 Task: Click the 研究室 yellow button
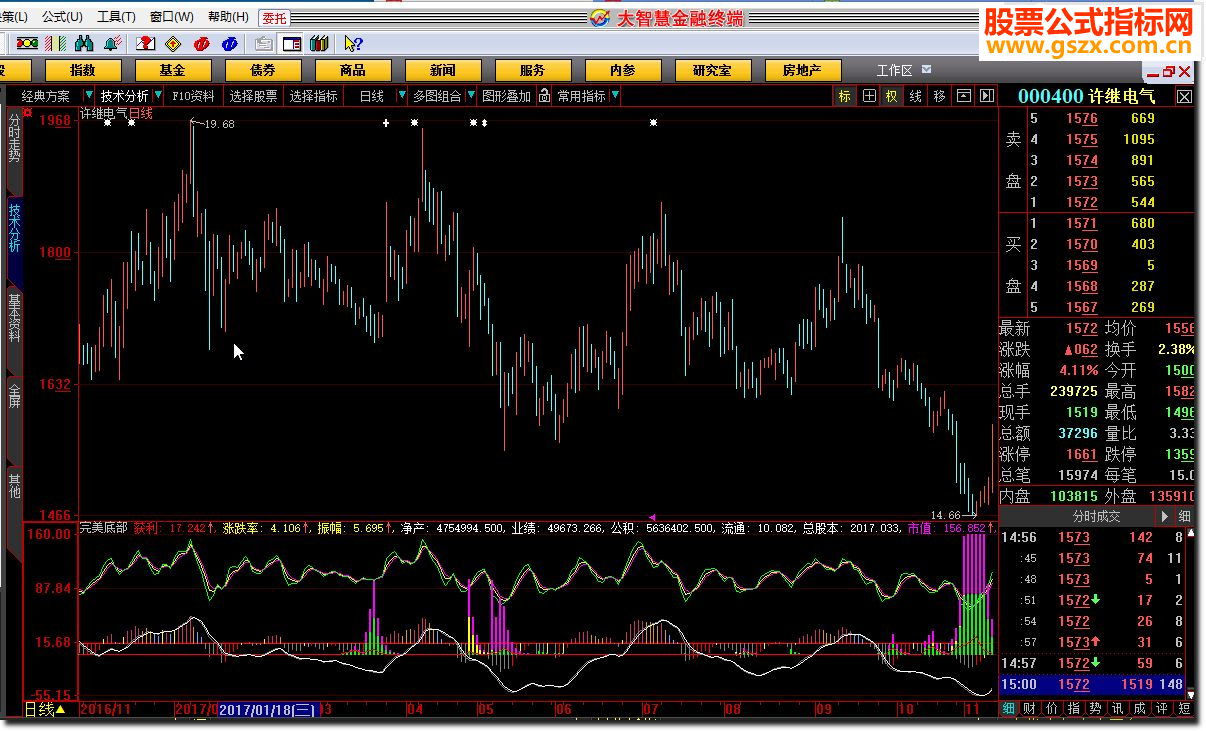point(712,70)
